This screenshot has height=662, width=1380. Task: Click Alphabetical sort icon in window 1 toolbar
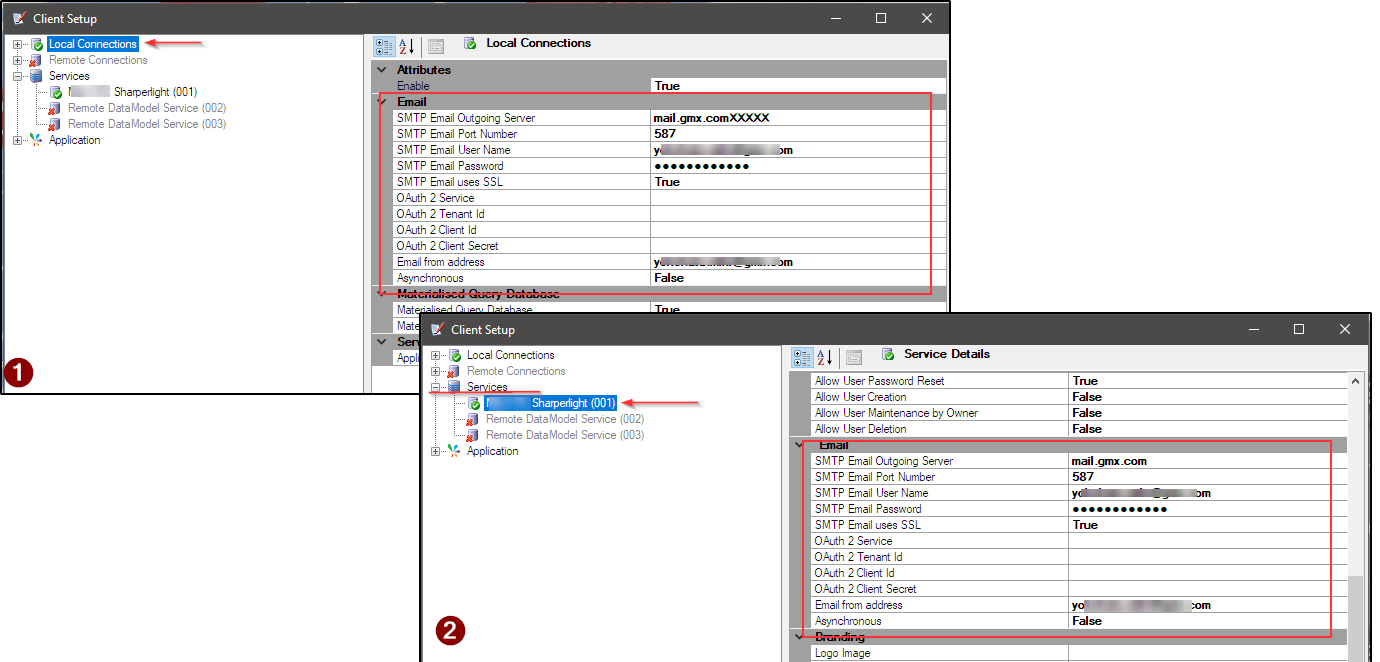406,46
